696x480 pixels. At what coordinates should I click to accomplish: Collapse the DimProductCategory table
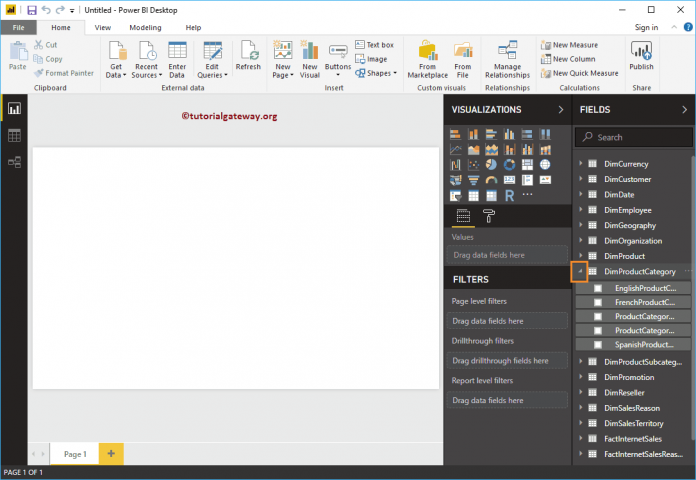(x=580, y=271)
